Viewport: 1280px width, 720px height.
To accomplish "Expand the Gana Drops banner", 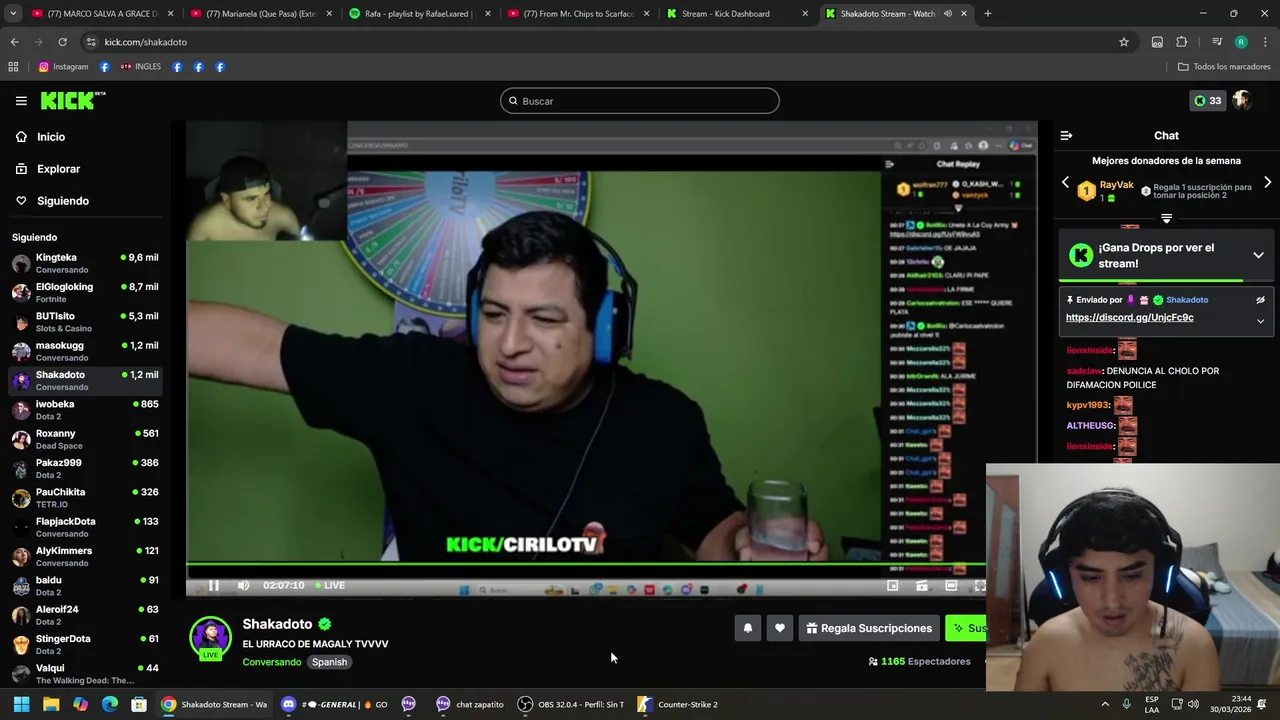I will point(1258,256).
